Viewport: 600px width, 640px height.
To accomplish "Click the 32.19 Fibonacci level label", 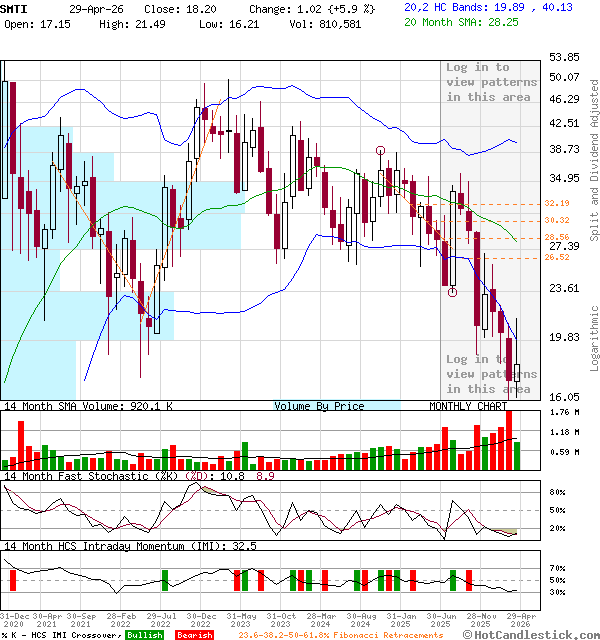I will click(557, 203).
